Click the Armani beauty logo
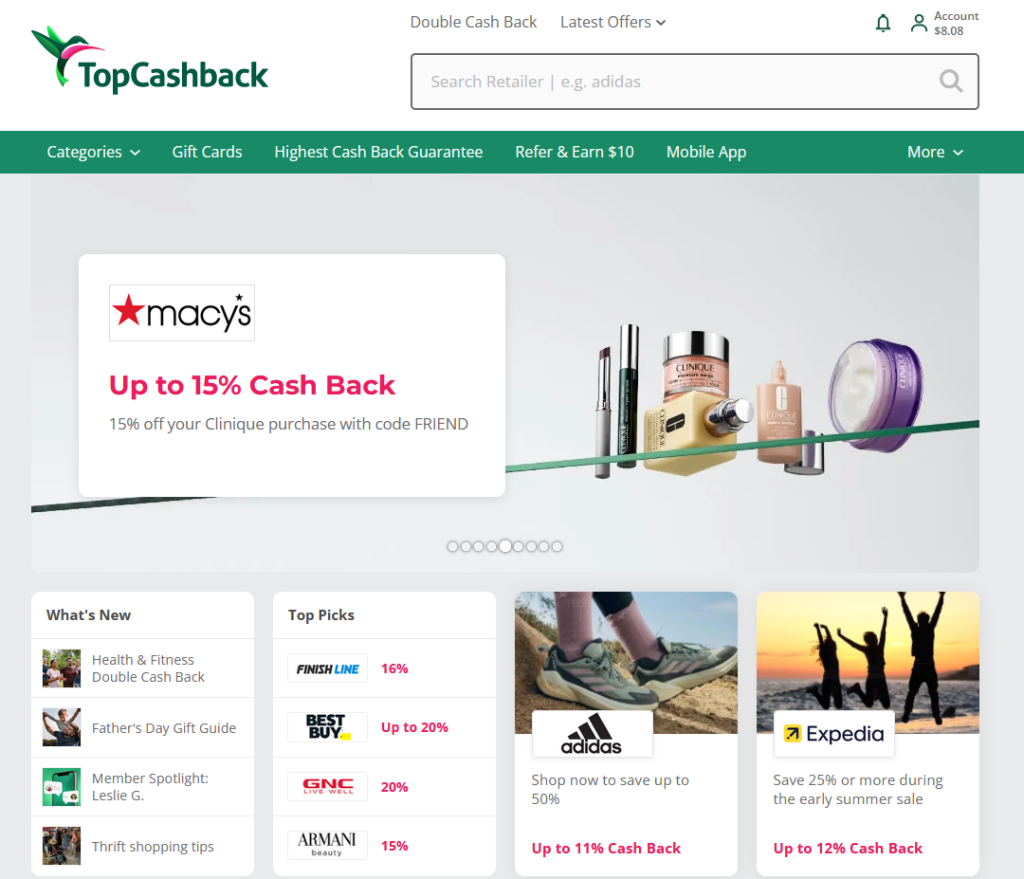 tap(327, 845)
